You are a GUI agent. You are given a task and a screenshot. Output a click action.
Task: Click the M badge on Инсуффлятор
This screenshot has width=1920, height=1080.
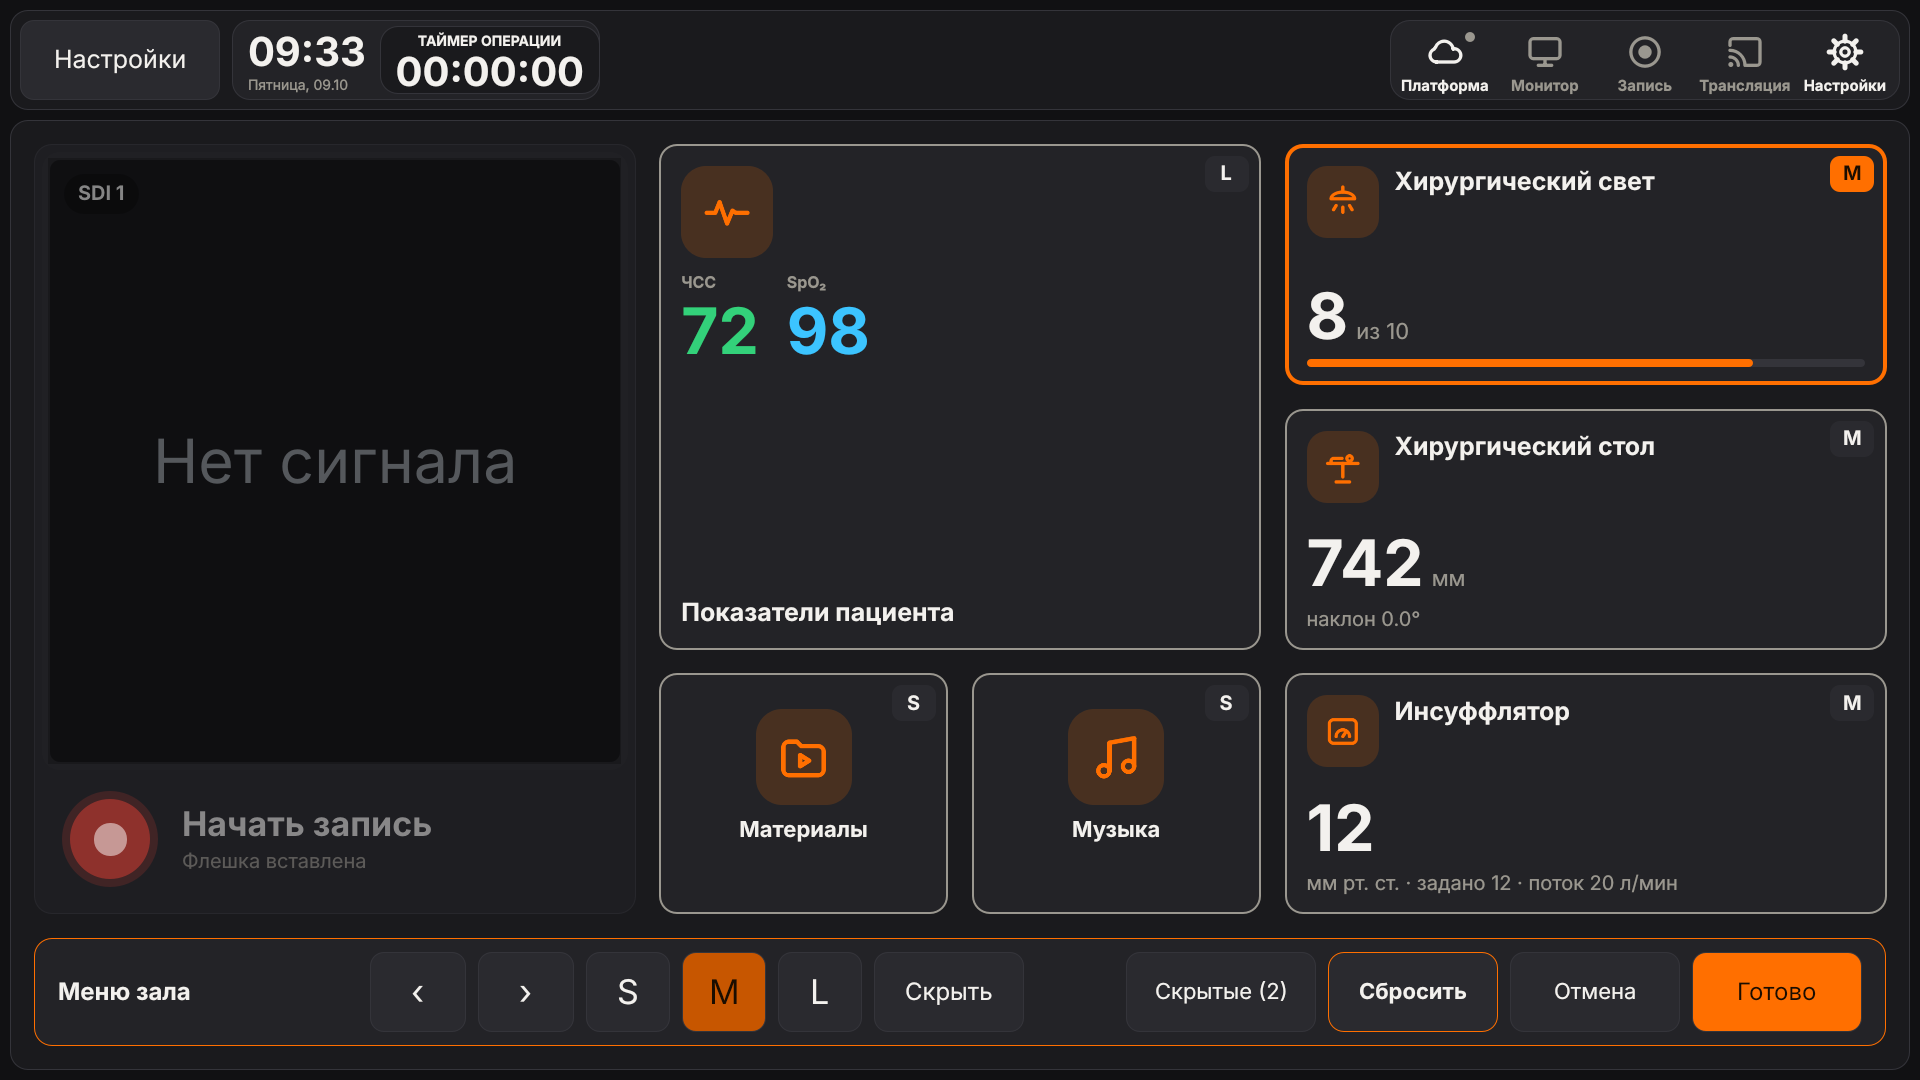tap(1852, 703)
